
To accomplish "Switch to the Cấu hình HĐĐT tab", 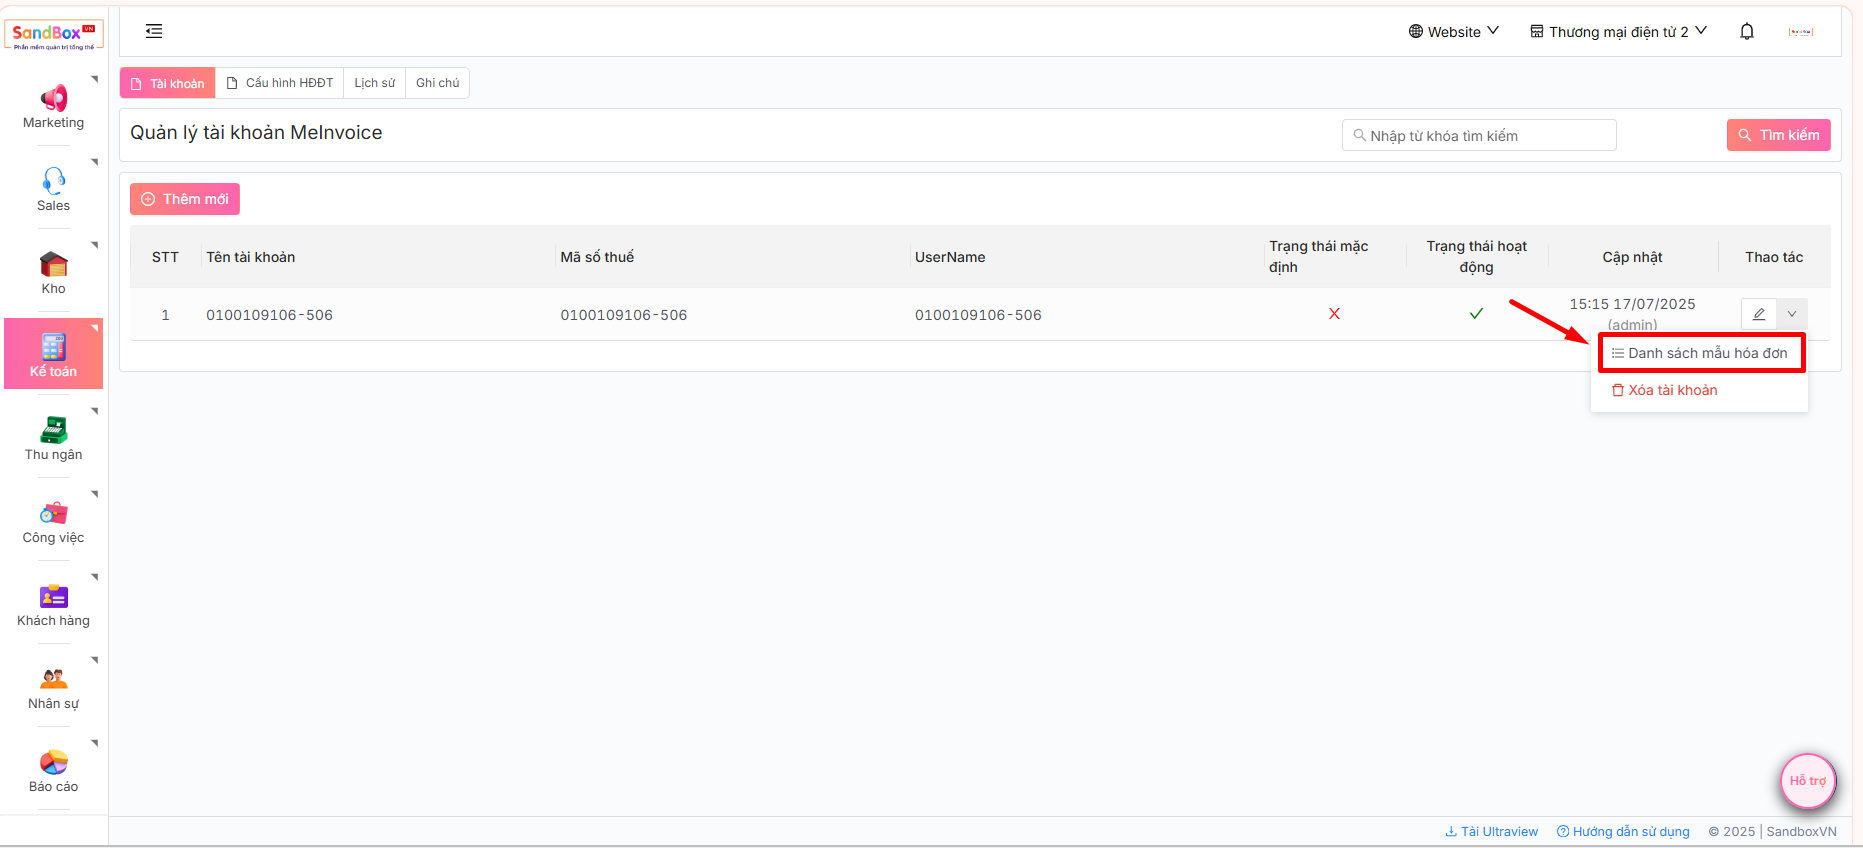I will pos(280,83).
